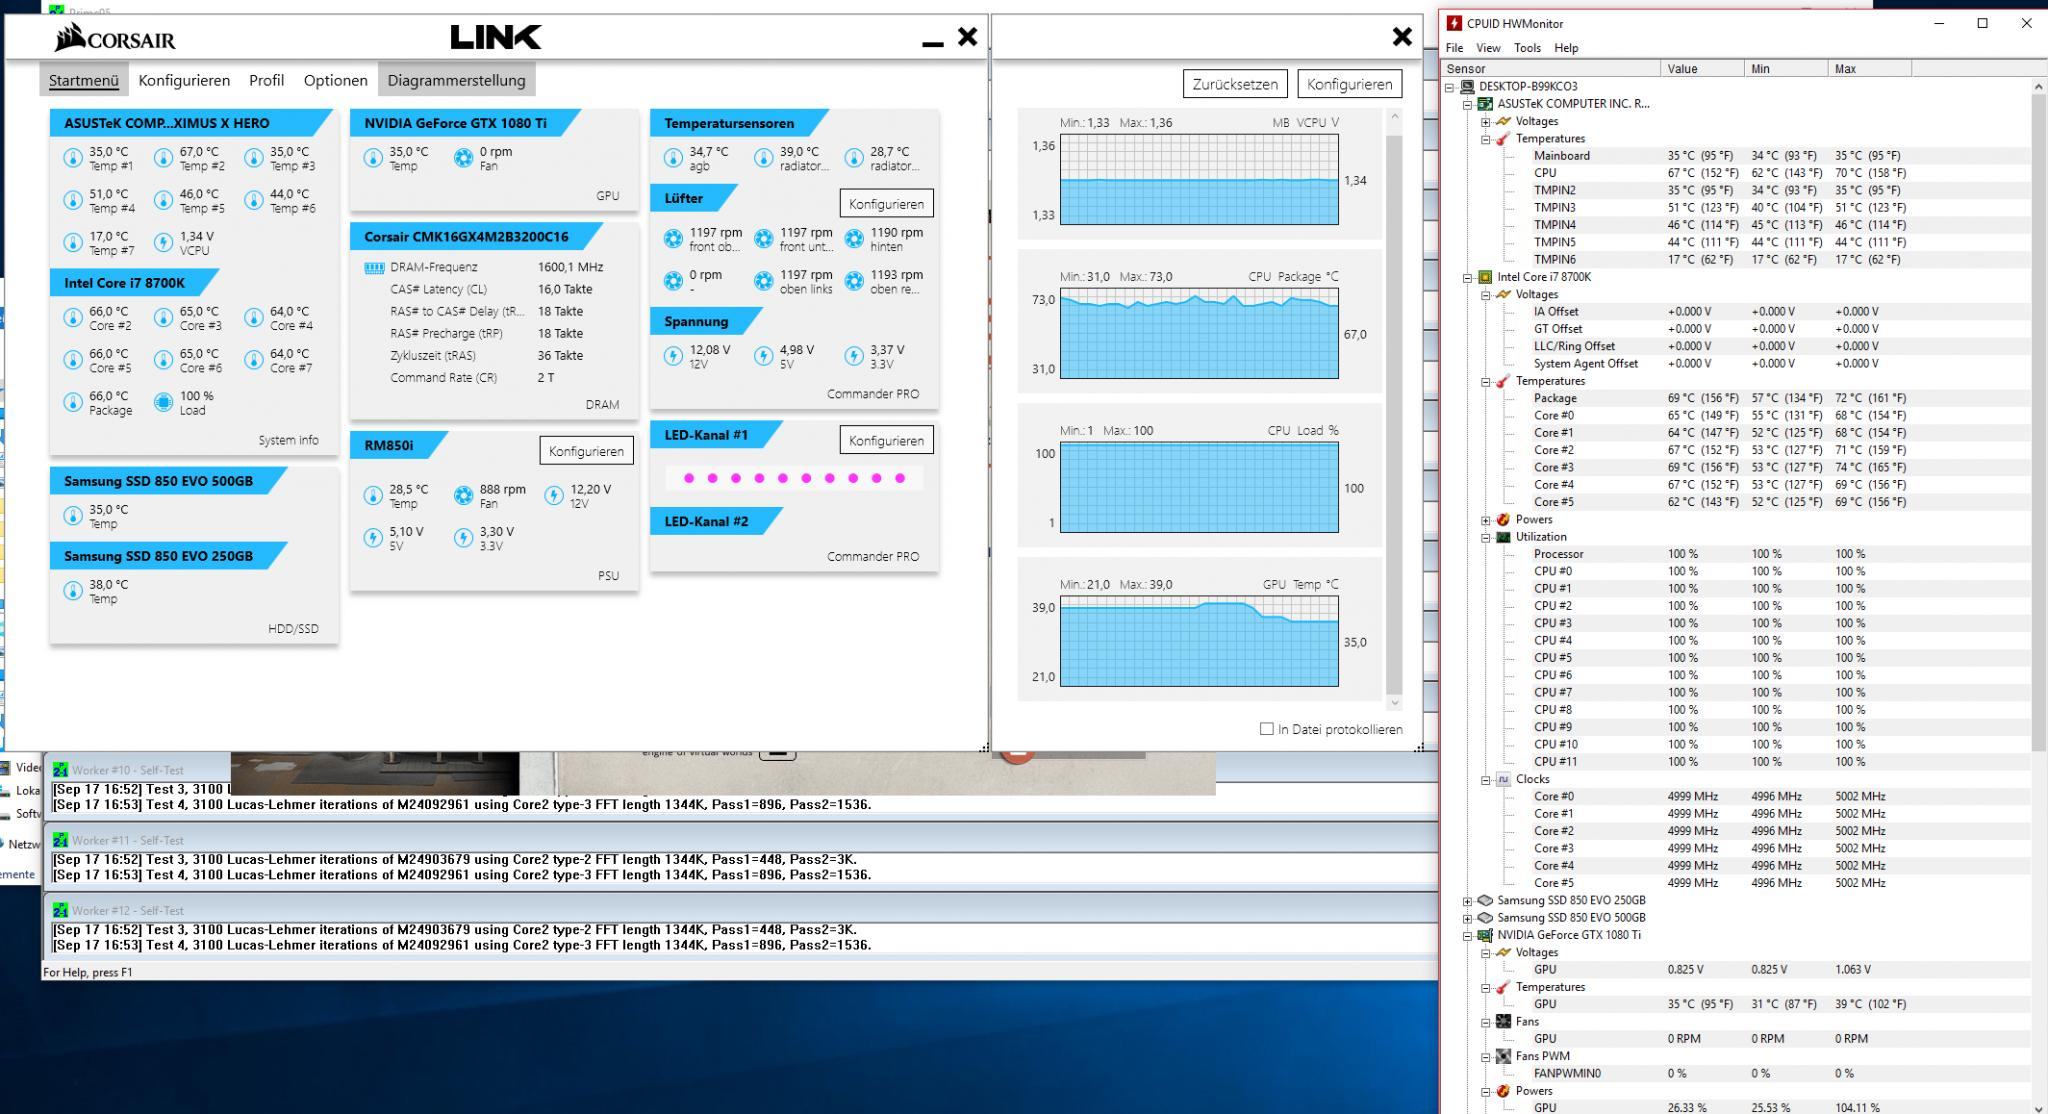Click GPU fan icon showing 0 rpm

tap(463, 158)
